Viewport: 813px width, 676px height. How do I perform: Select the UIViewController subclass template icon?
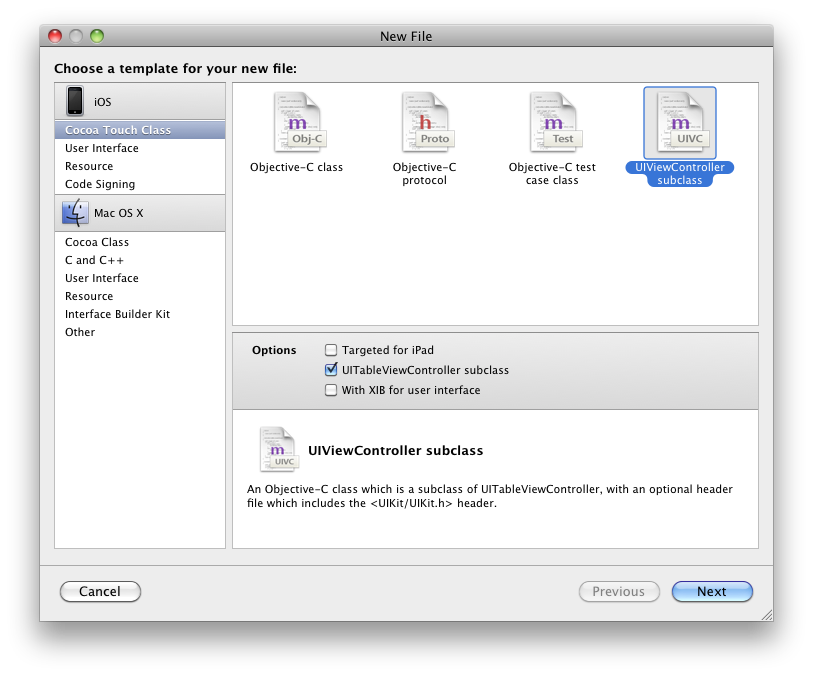coord(680,122)
